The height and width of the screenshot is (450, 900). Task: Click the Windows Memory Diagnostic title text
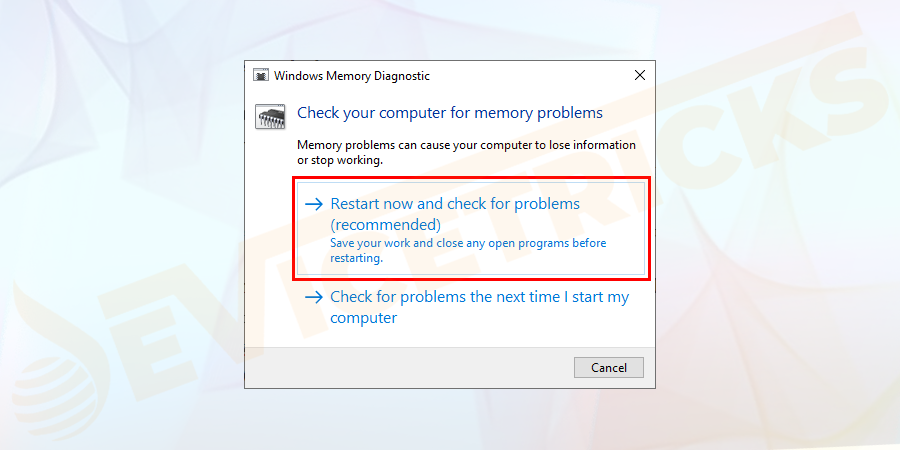(x=352, y=76)
